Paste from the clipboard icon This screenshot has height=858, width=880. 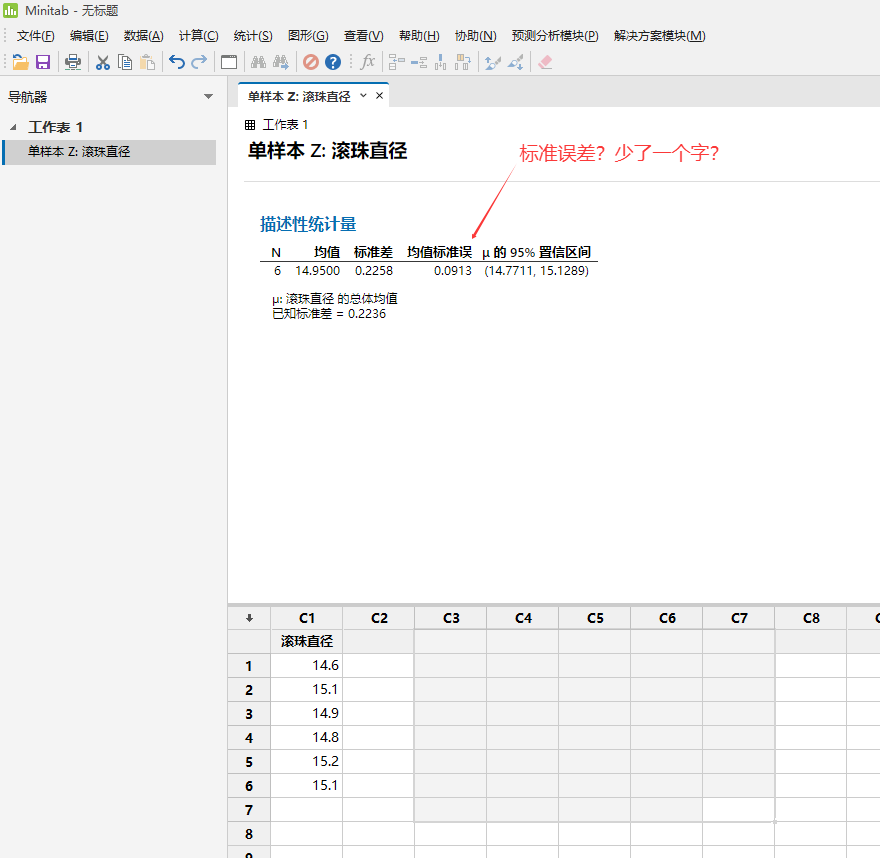tap(147, 62)
